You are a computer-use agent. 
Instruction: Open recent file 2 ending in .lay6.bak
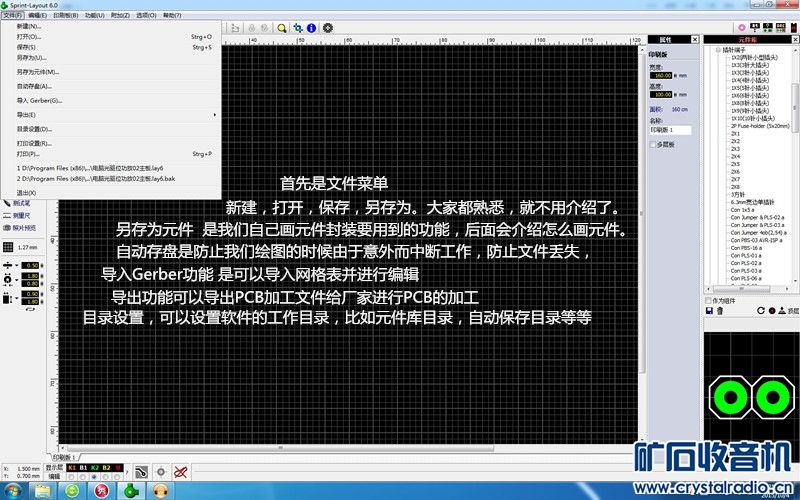[x=111, y=179]
